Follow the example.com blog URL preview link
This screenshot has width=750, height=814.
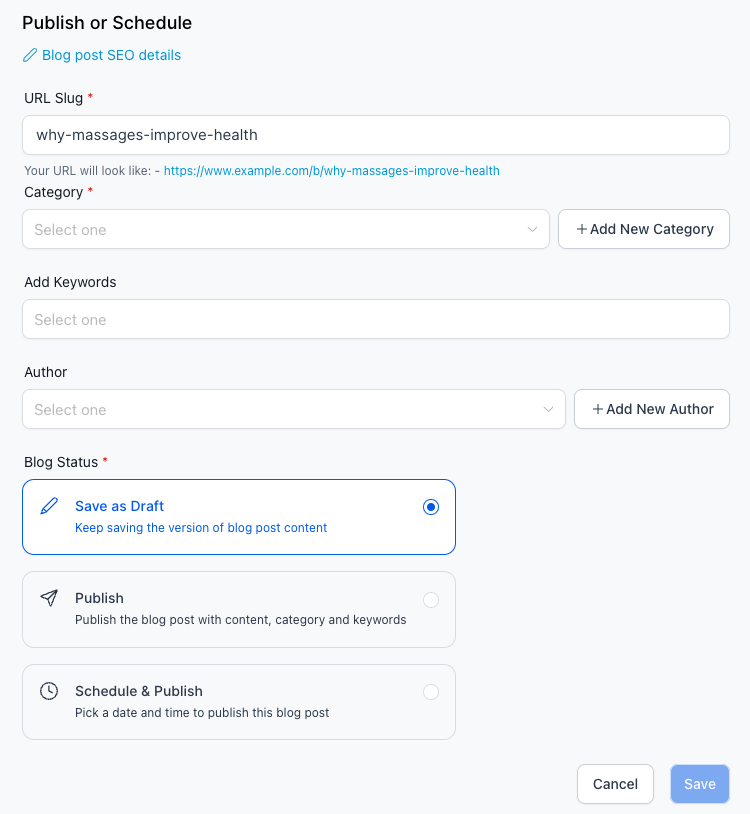[332, 171]
